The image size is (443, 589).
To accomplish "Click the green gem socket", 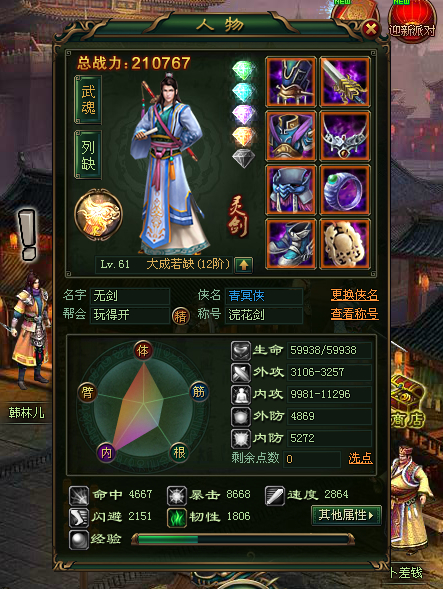I will click(243, 70).
